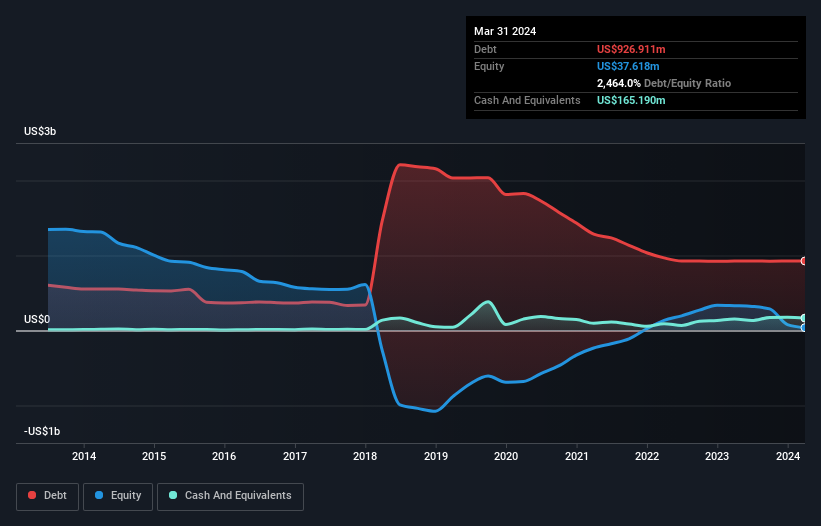Image resolution: width=821 pixels, height=526 pixels.
Task: Click the 2020 x-axis label
Action: pos(506,456)
